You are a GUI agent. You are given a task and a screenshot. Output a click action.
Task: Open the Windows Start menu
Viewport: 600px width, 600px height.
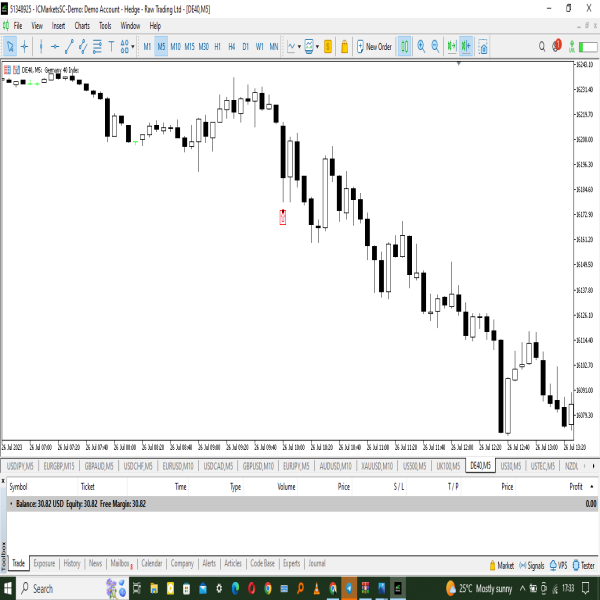coord(8,589)
